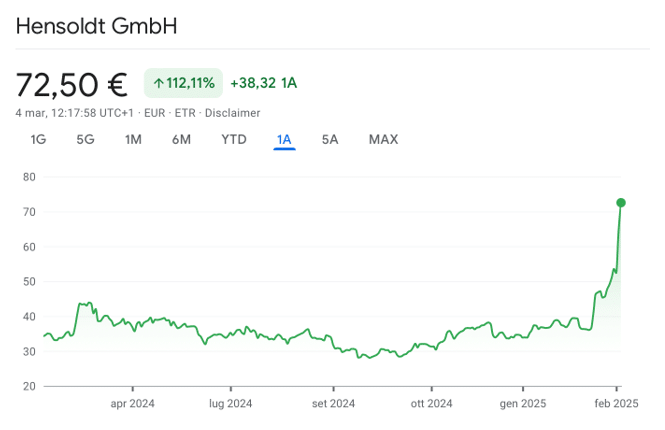Switch to the 6M range tab
The width and height of the screenshot is (665, 430).
[181, 140]
